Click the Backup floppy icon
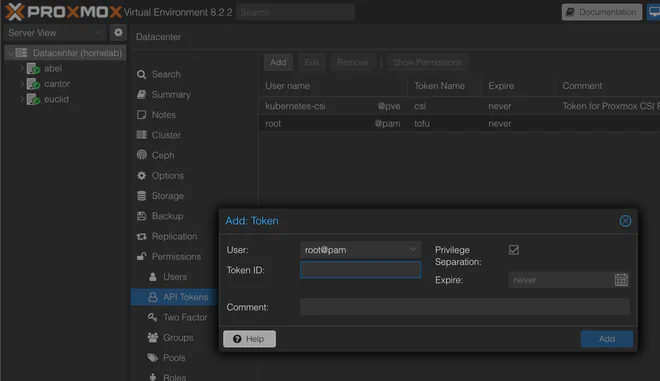This screenshot has width=660, height=381. (141, 216)
